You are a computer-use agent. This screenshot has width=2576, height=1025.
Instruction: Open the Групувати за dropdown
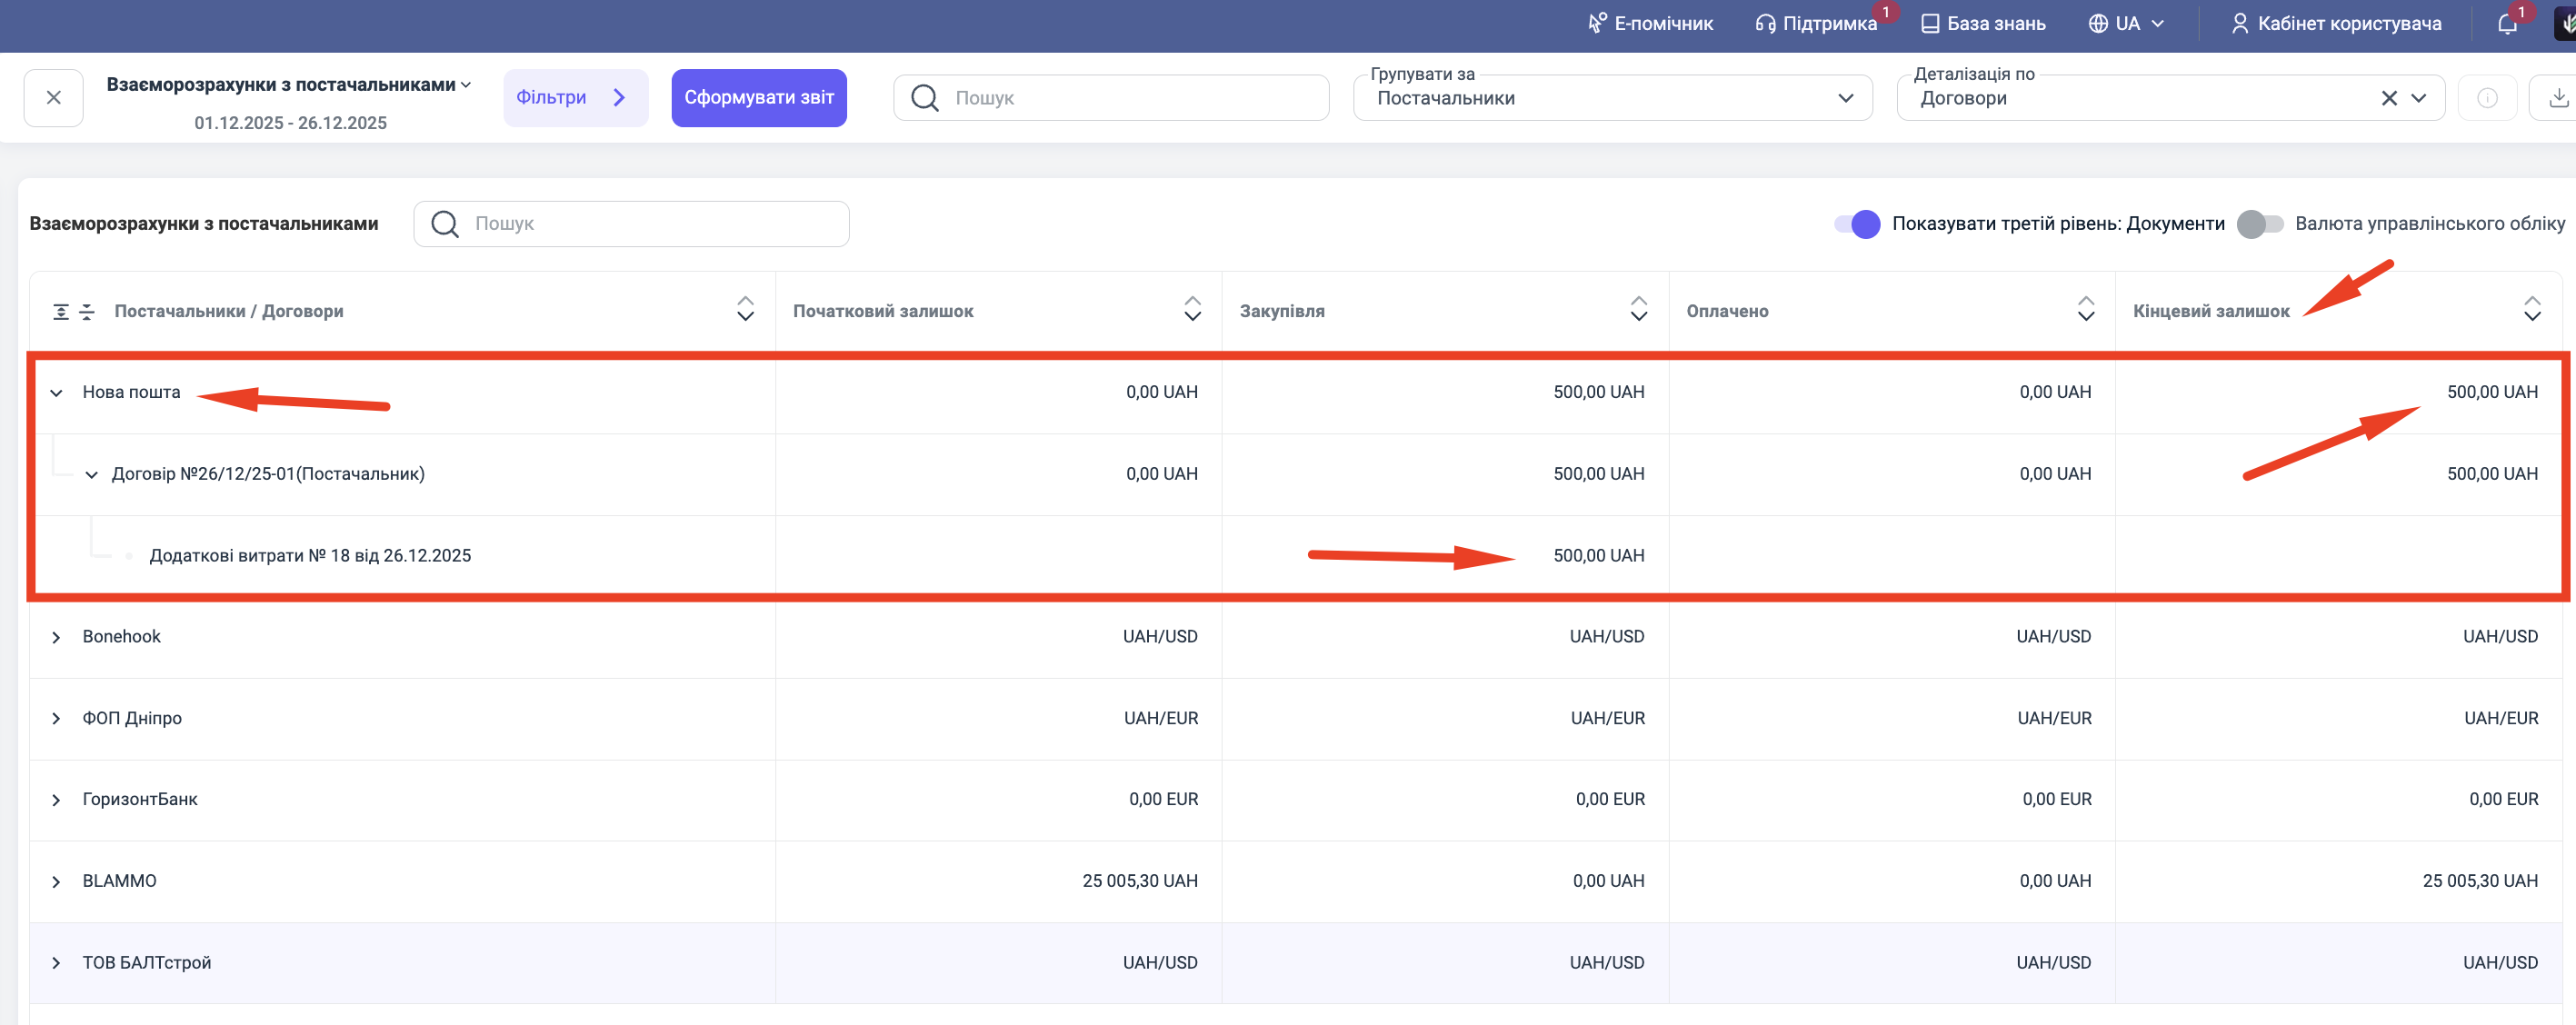coord(1611,98)
